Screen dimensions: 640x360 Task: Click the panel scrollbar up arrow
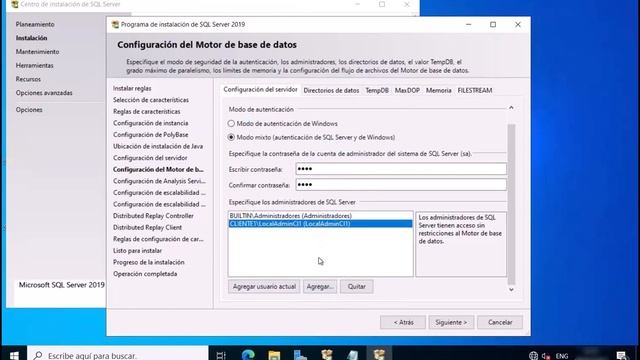511,108
